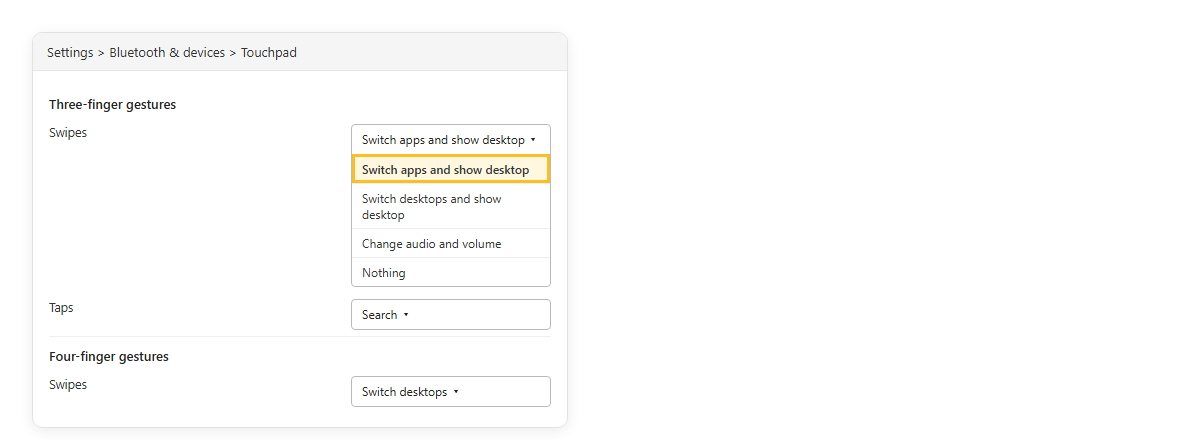Click the 'Four-finger gestures' heading
1200x440 pixels.
pos(109,357)
